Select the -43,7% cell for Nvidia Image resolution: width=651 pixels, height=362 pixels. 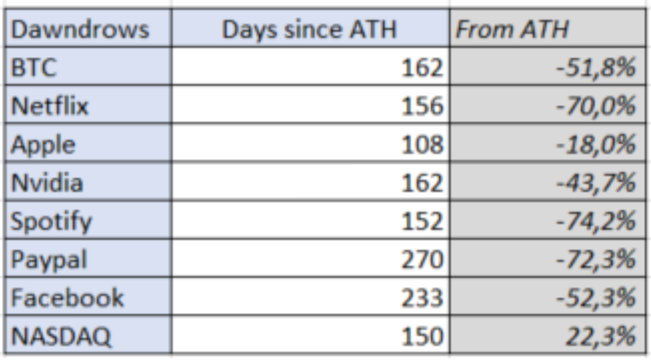(x=548, y=182)
